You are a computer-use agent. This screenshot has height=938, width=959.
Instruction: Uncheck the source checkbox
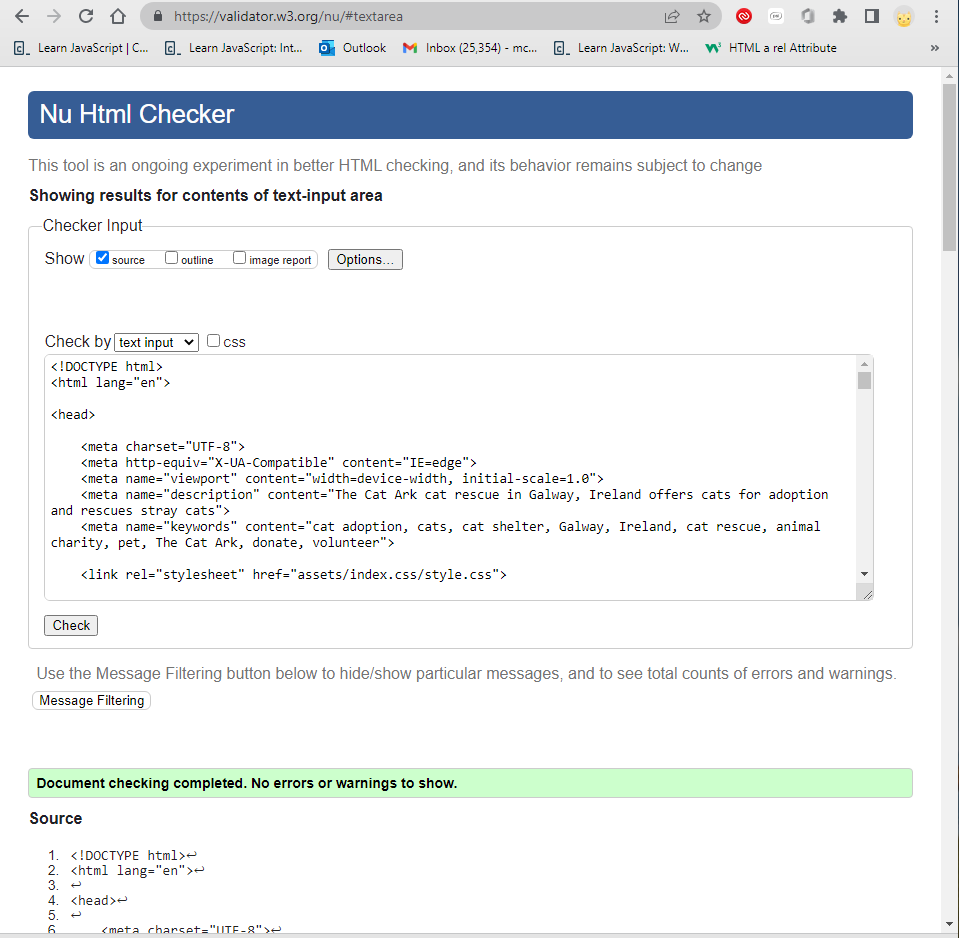pos(103,258)
